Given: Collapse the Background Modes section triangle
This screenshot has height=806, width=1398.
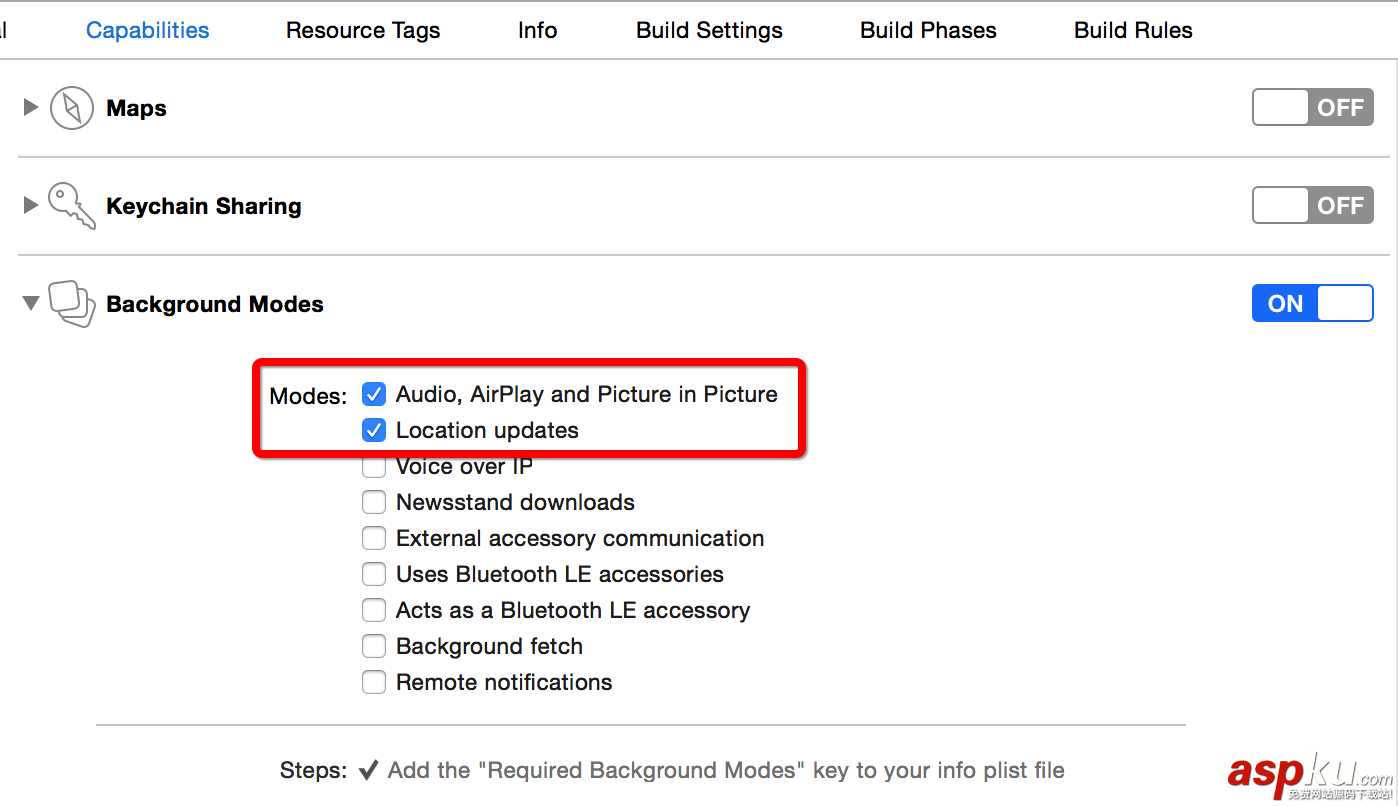Looking at the screenshot, I should pos(31,303).
